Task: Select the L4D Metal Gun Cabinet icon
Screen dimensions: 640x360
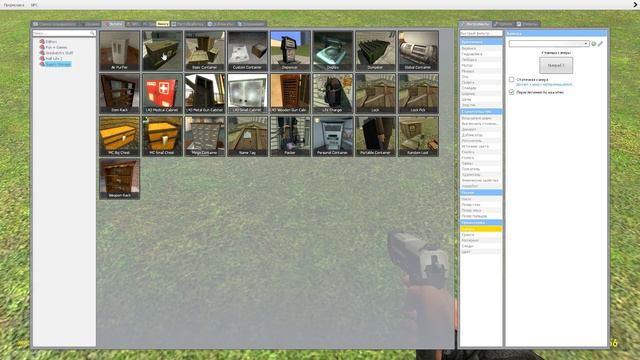Action: click(205, 93)
